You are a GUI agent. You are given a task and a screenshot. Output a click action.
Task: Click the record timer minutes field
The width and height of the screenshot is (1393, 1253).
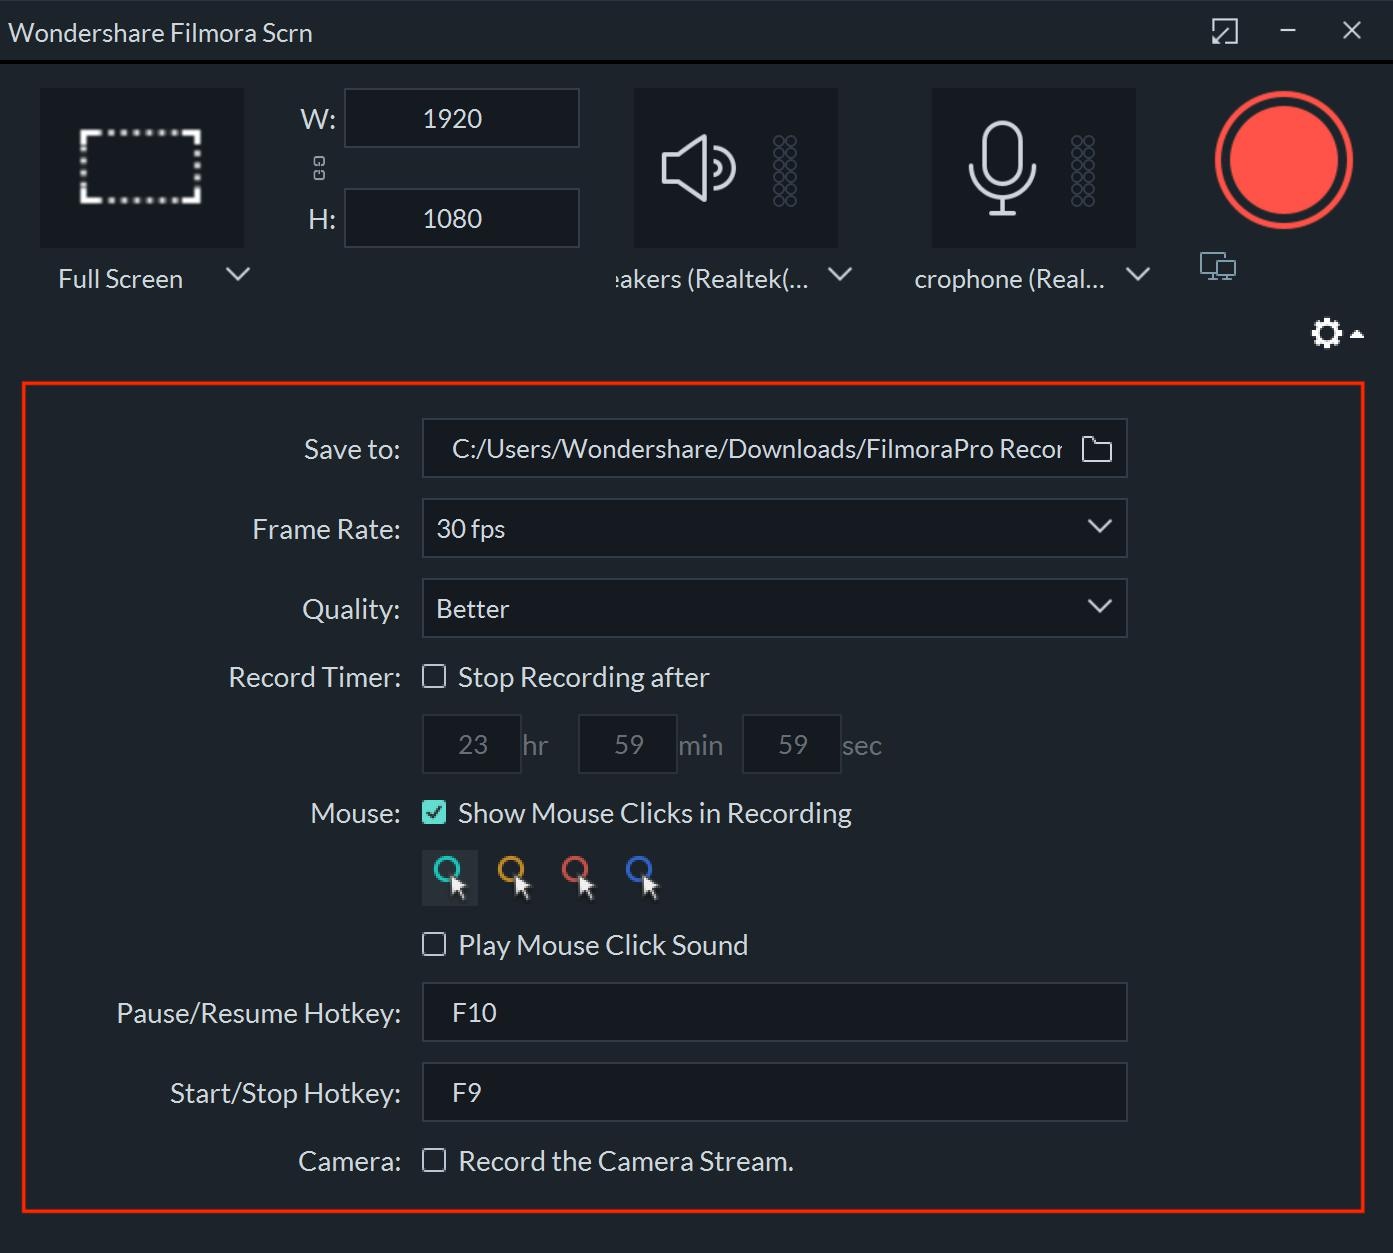click(628, 744)
